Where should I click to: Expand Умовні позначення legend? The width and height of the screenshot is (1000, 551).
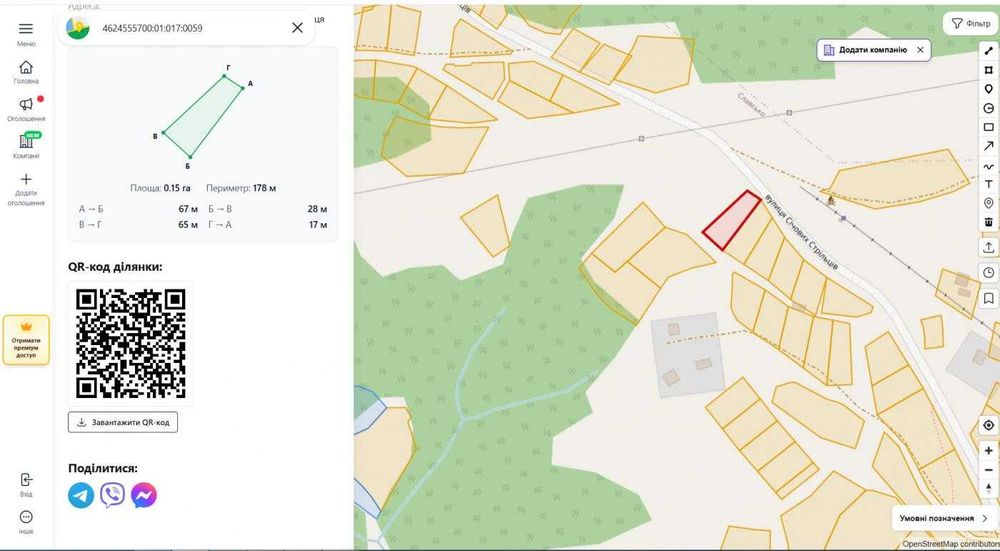(x=943, y=518)
